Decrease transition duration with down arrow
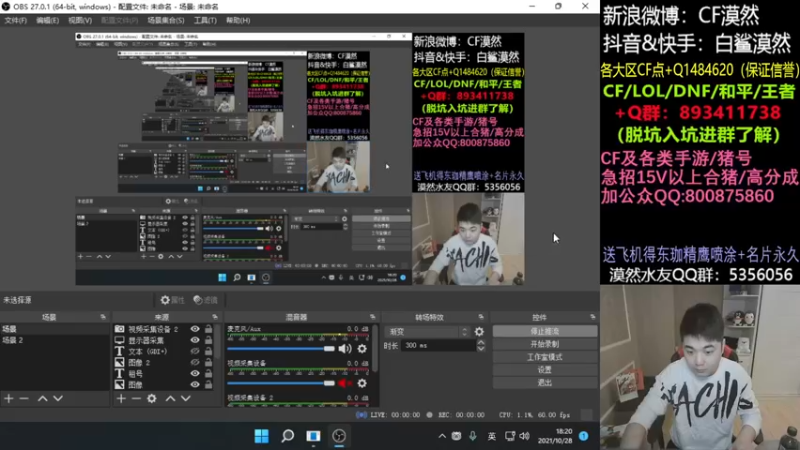 [481, 348]
